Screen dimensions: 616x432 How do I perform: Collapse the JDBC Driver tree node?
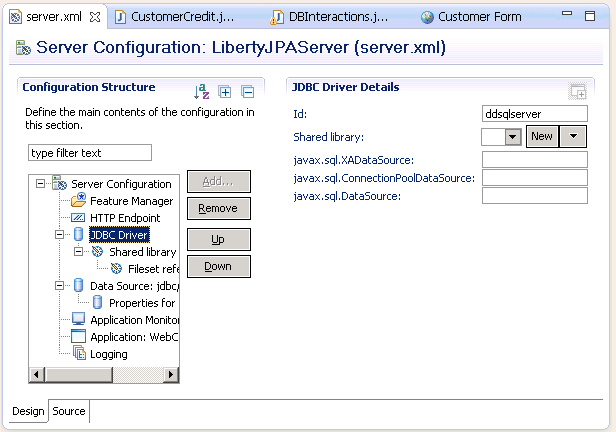pyautogui.click(x=60, y=235)
